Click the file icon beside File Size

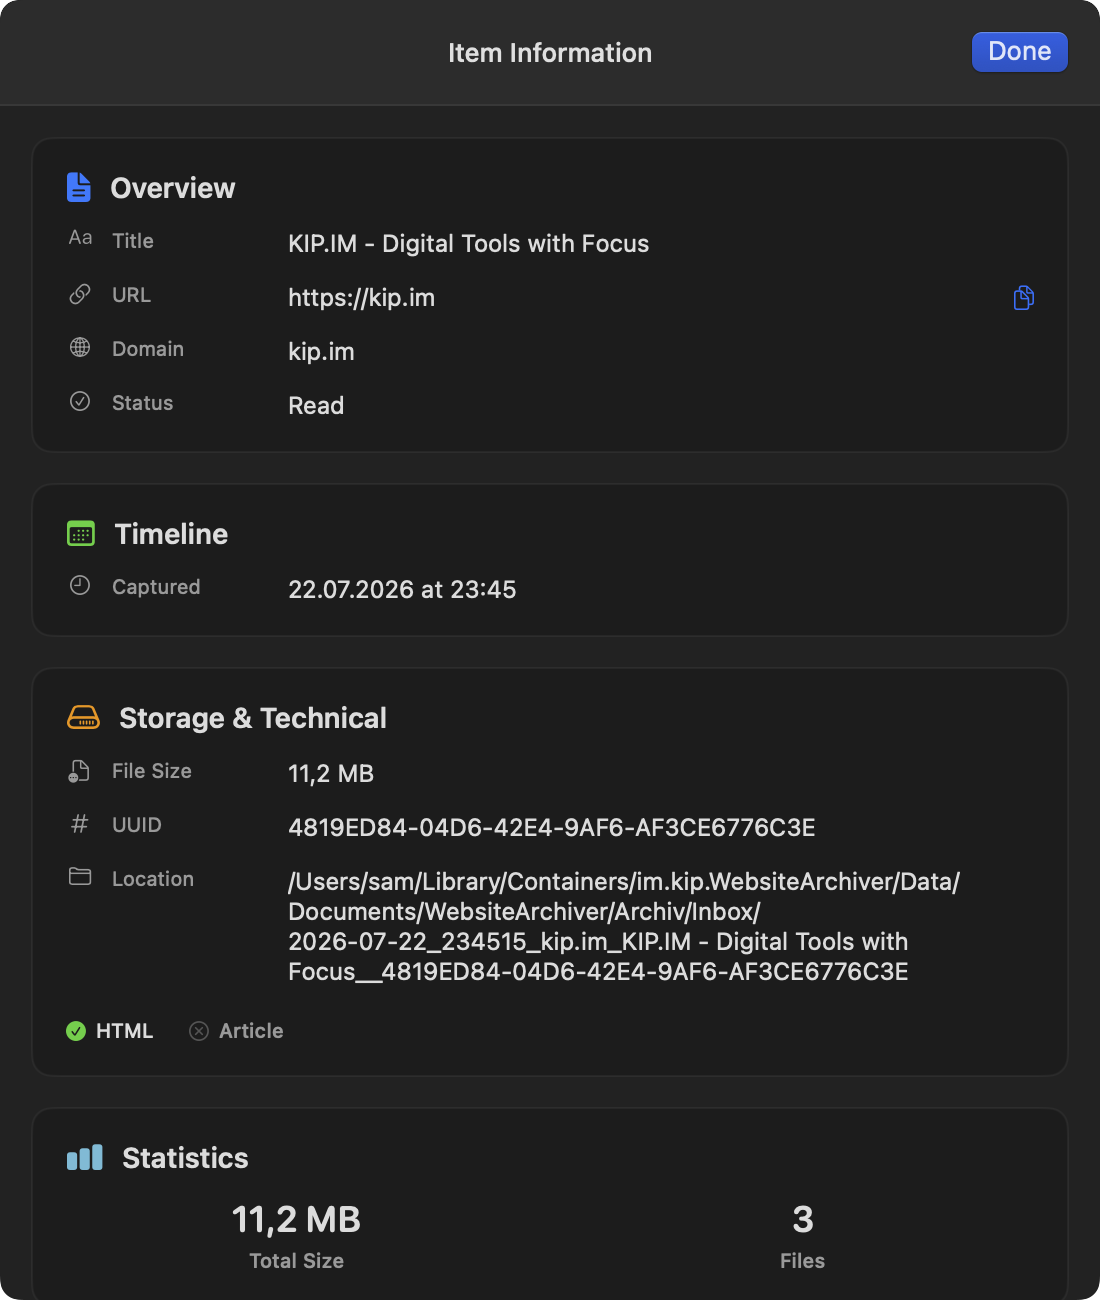coord(79,770)
